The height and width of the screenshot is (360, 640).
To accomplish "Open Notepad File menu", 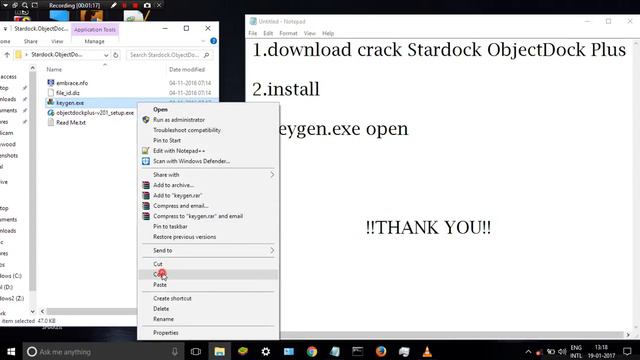I will click(x=253, y=33).
